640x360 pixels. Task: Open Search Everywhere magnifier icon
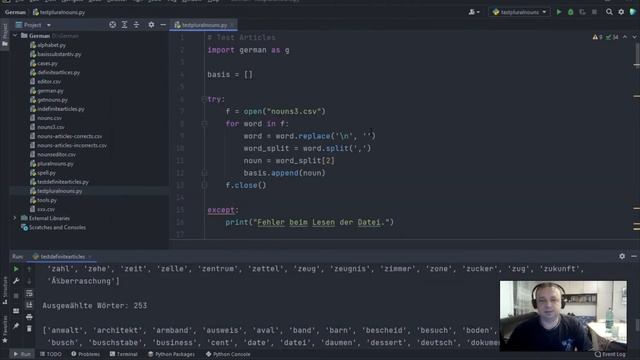point(609,12)
